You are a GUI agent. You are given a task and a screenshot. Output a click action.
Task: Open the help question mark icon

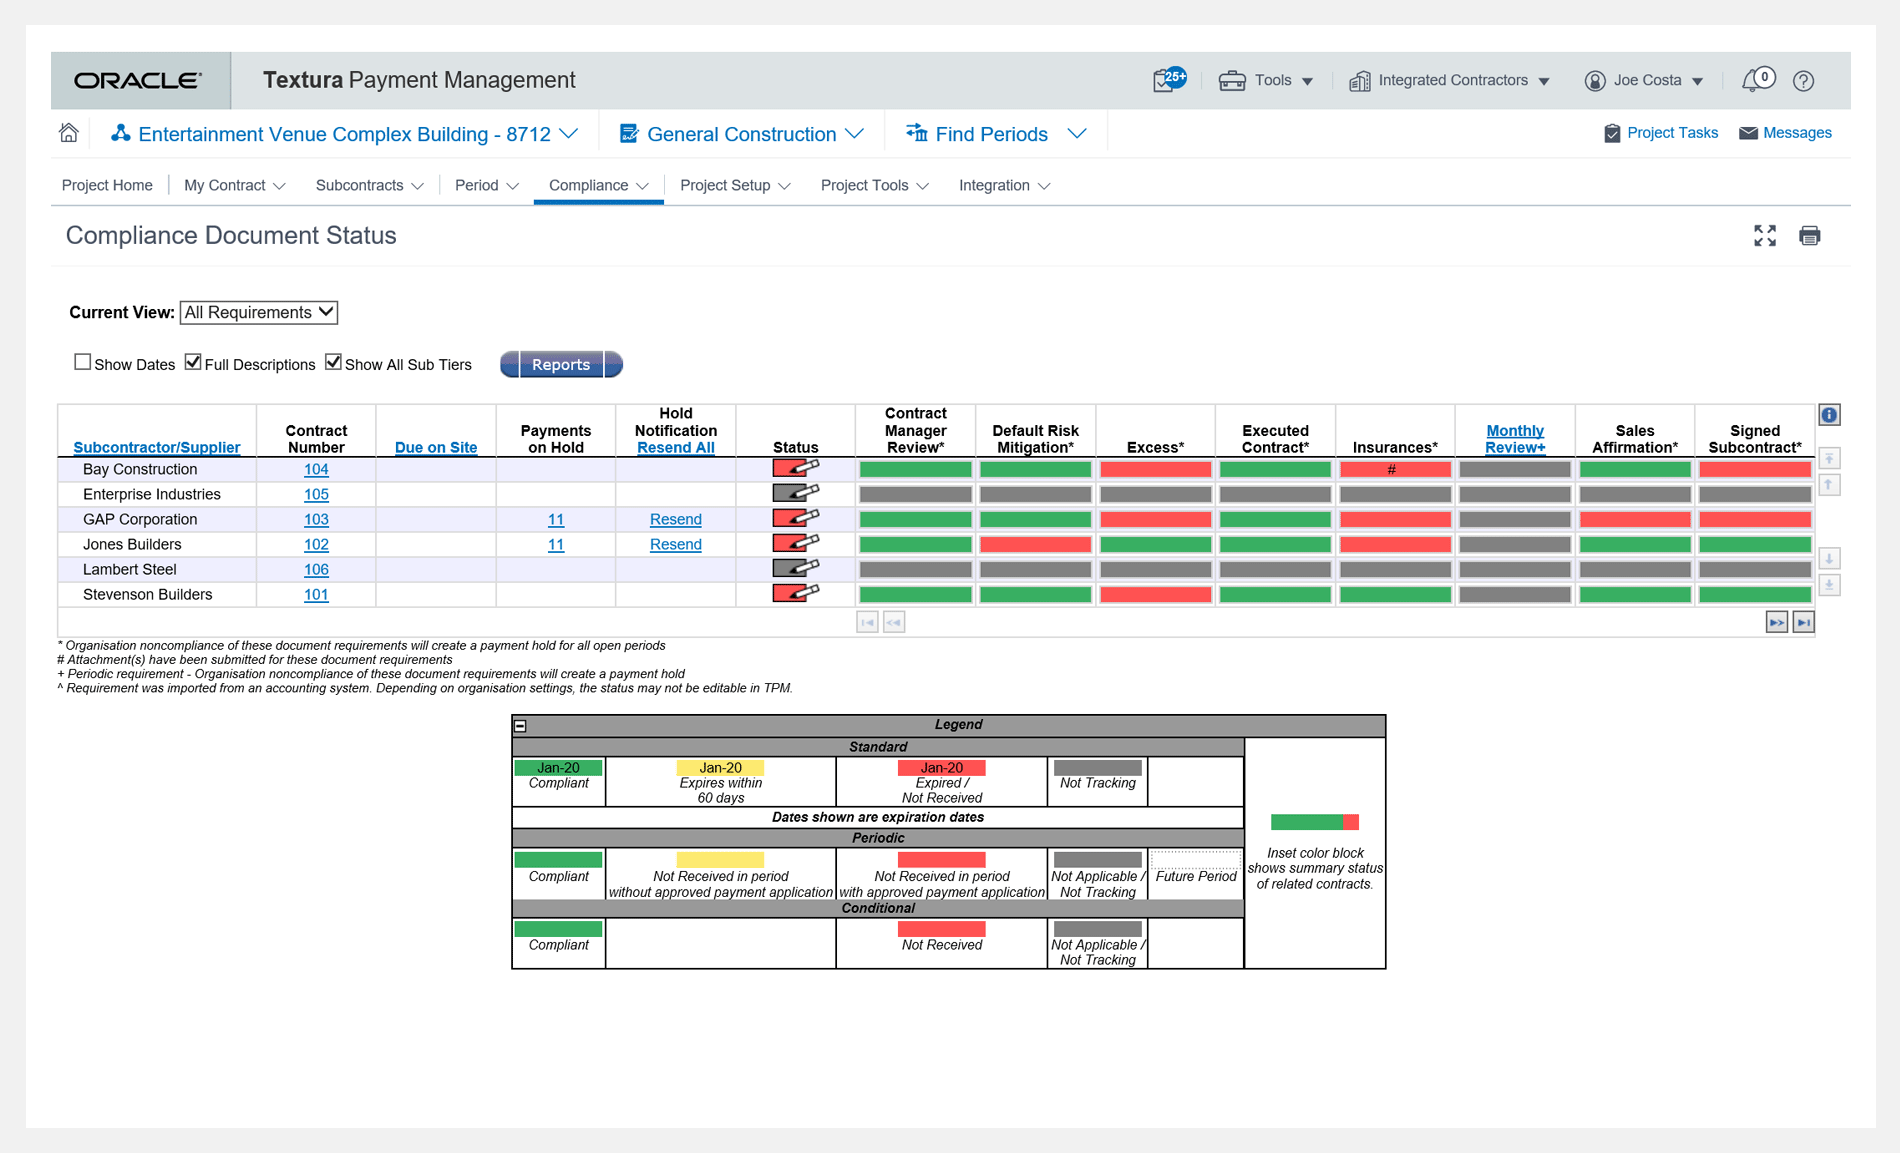pos(1803,81)
